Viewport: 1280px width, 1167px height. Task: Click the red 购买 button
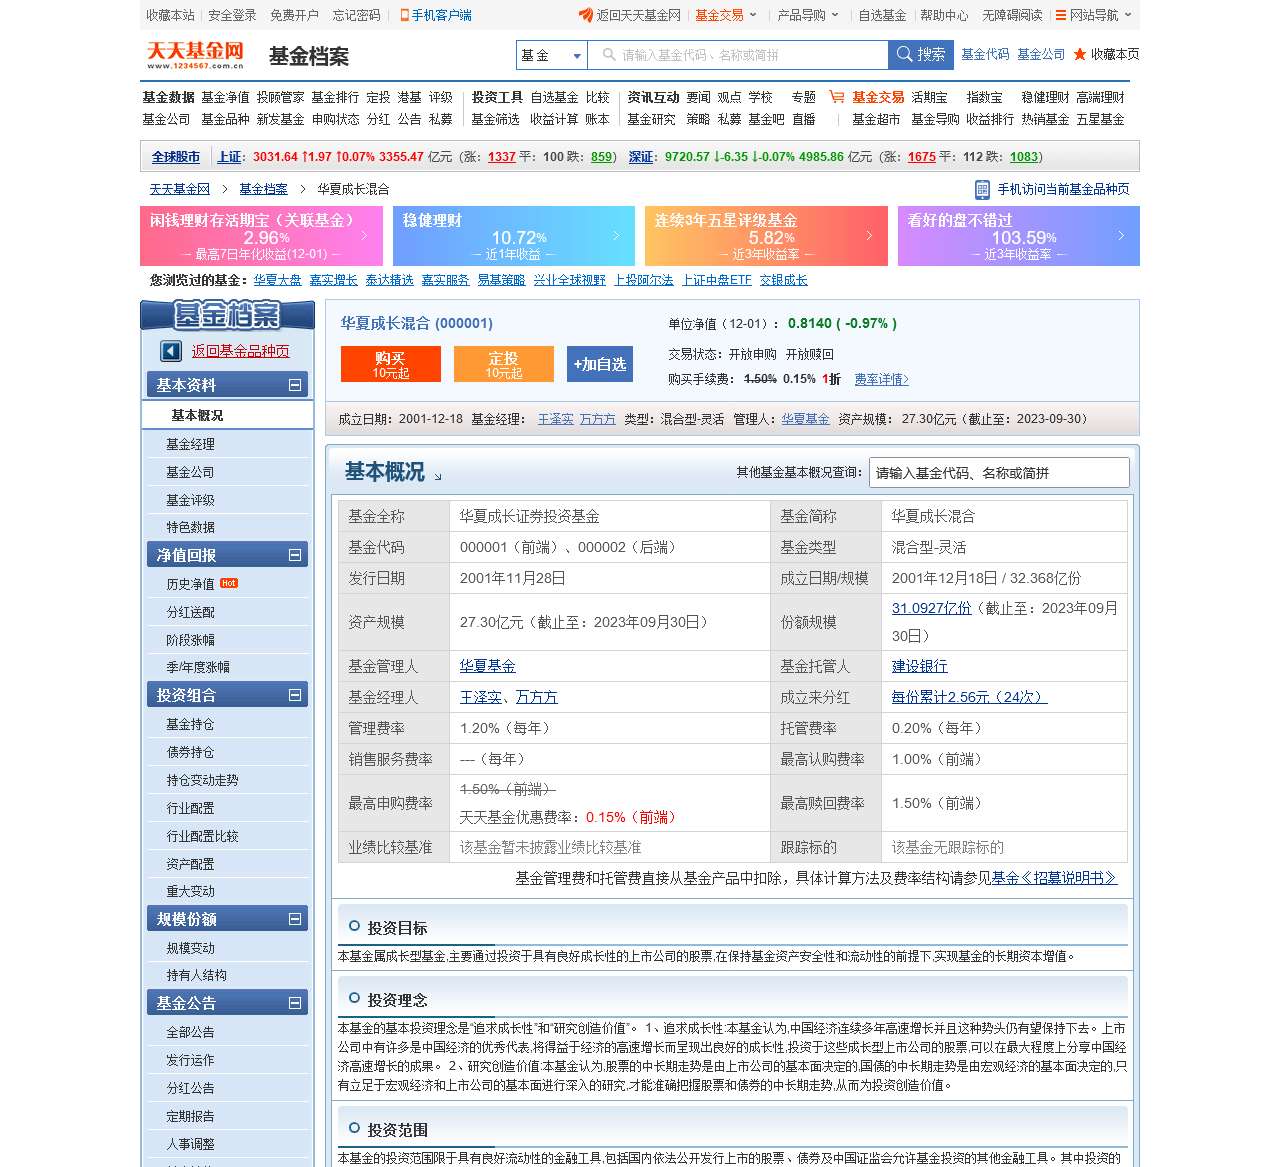[x=391, y=364]
